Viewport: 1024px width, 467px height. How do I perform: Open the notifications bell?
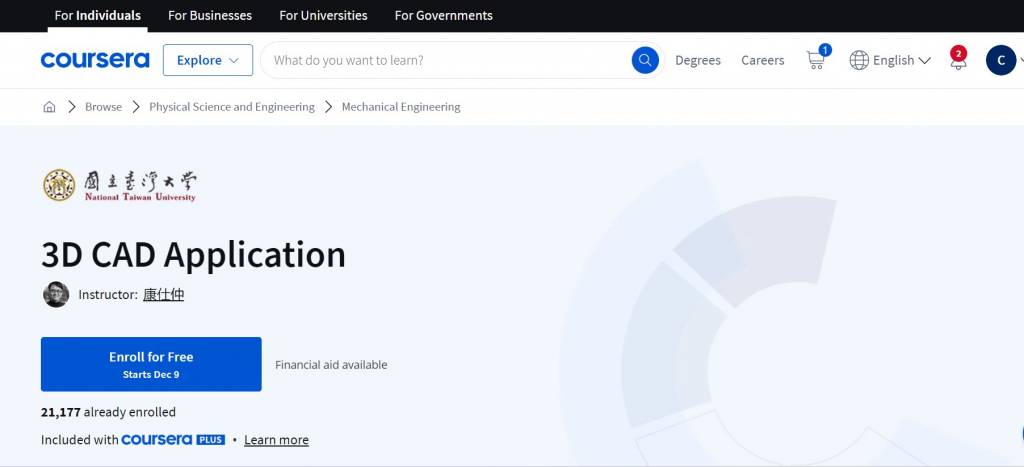click(958, 60)
